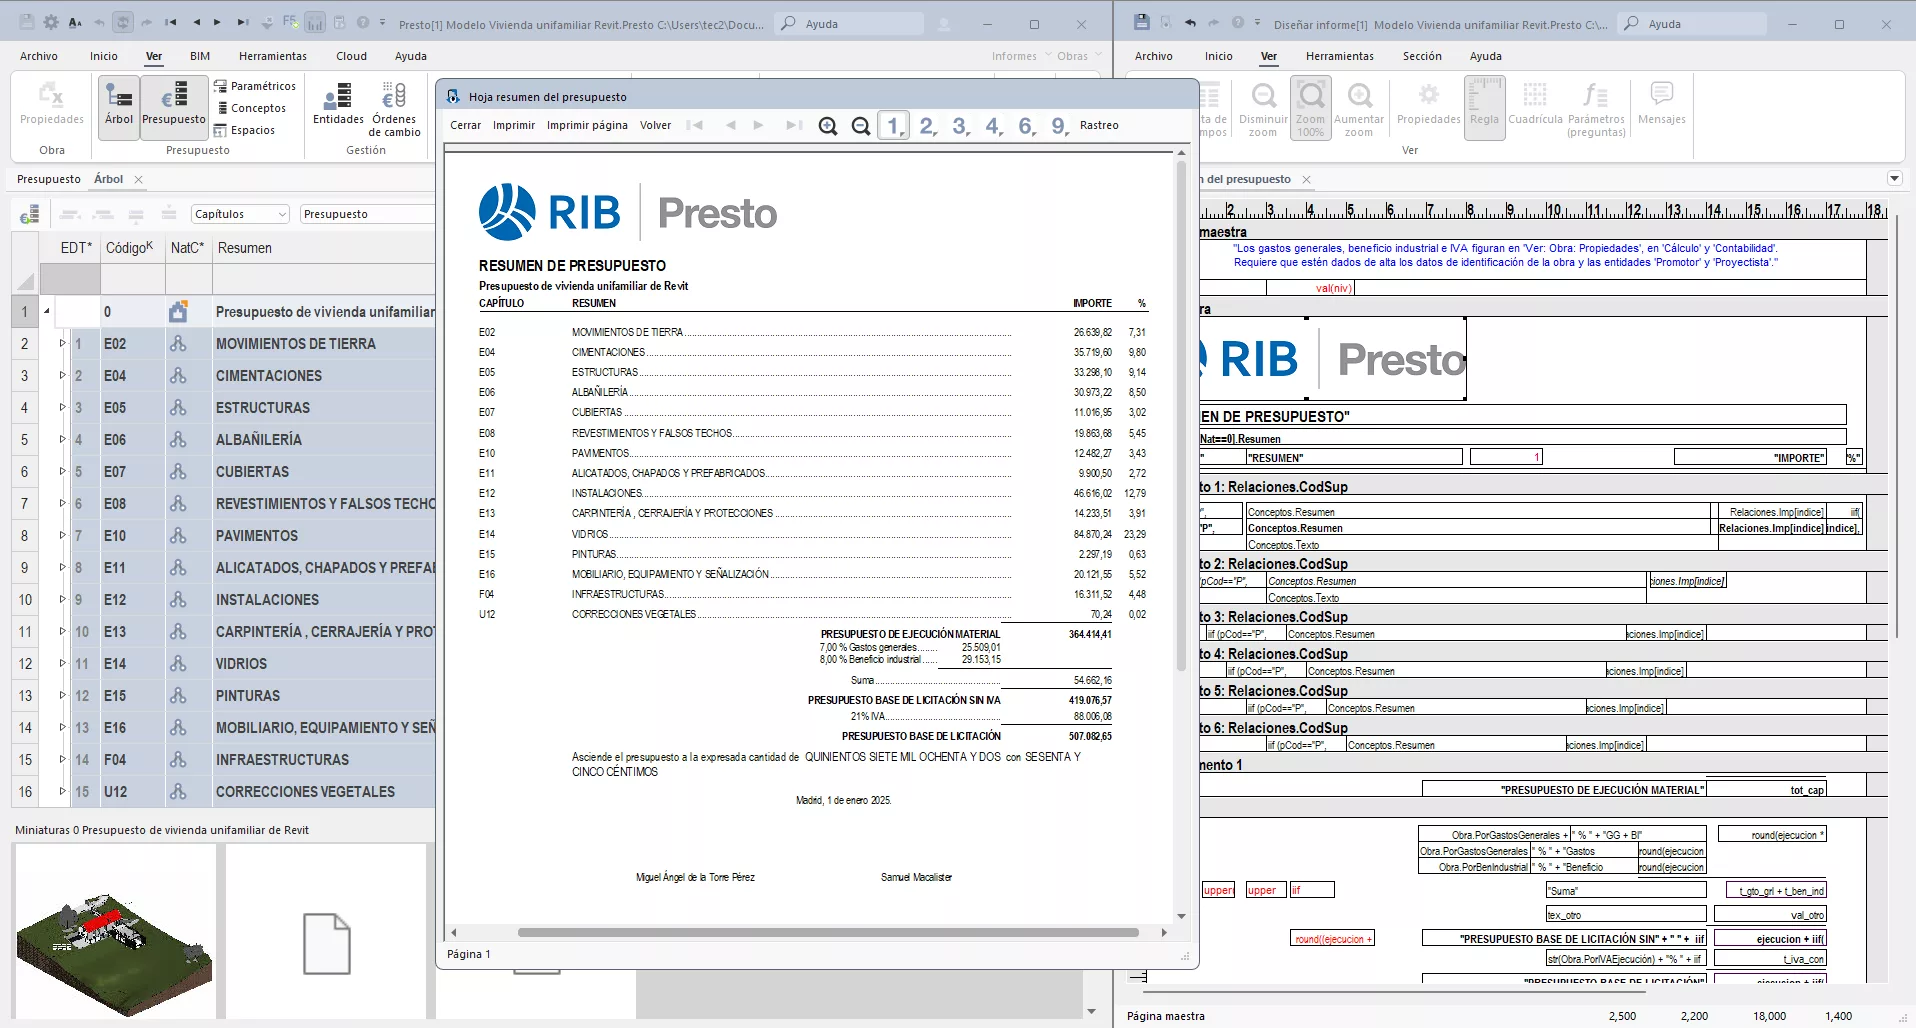
Task: Open the Cloud menu in Presto
Action: pyautogui.click(x=351, y=56)
